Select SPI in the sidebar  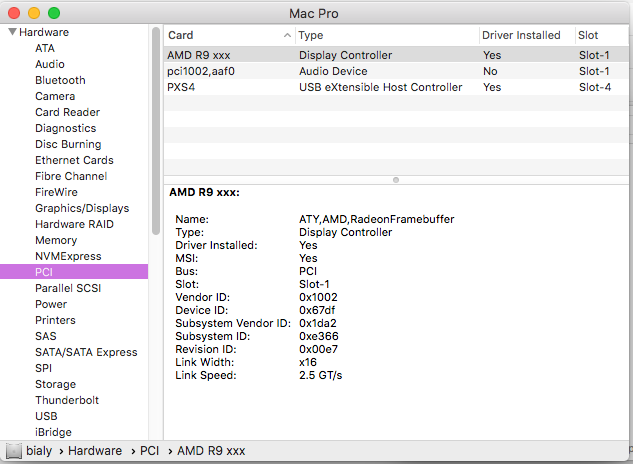[x=43, y=368]
